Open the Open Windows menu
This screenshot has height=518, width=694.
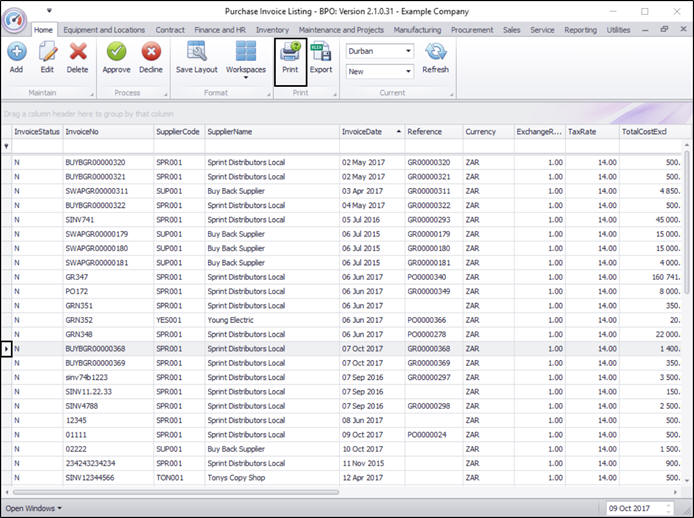(x=32, y=508)
